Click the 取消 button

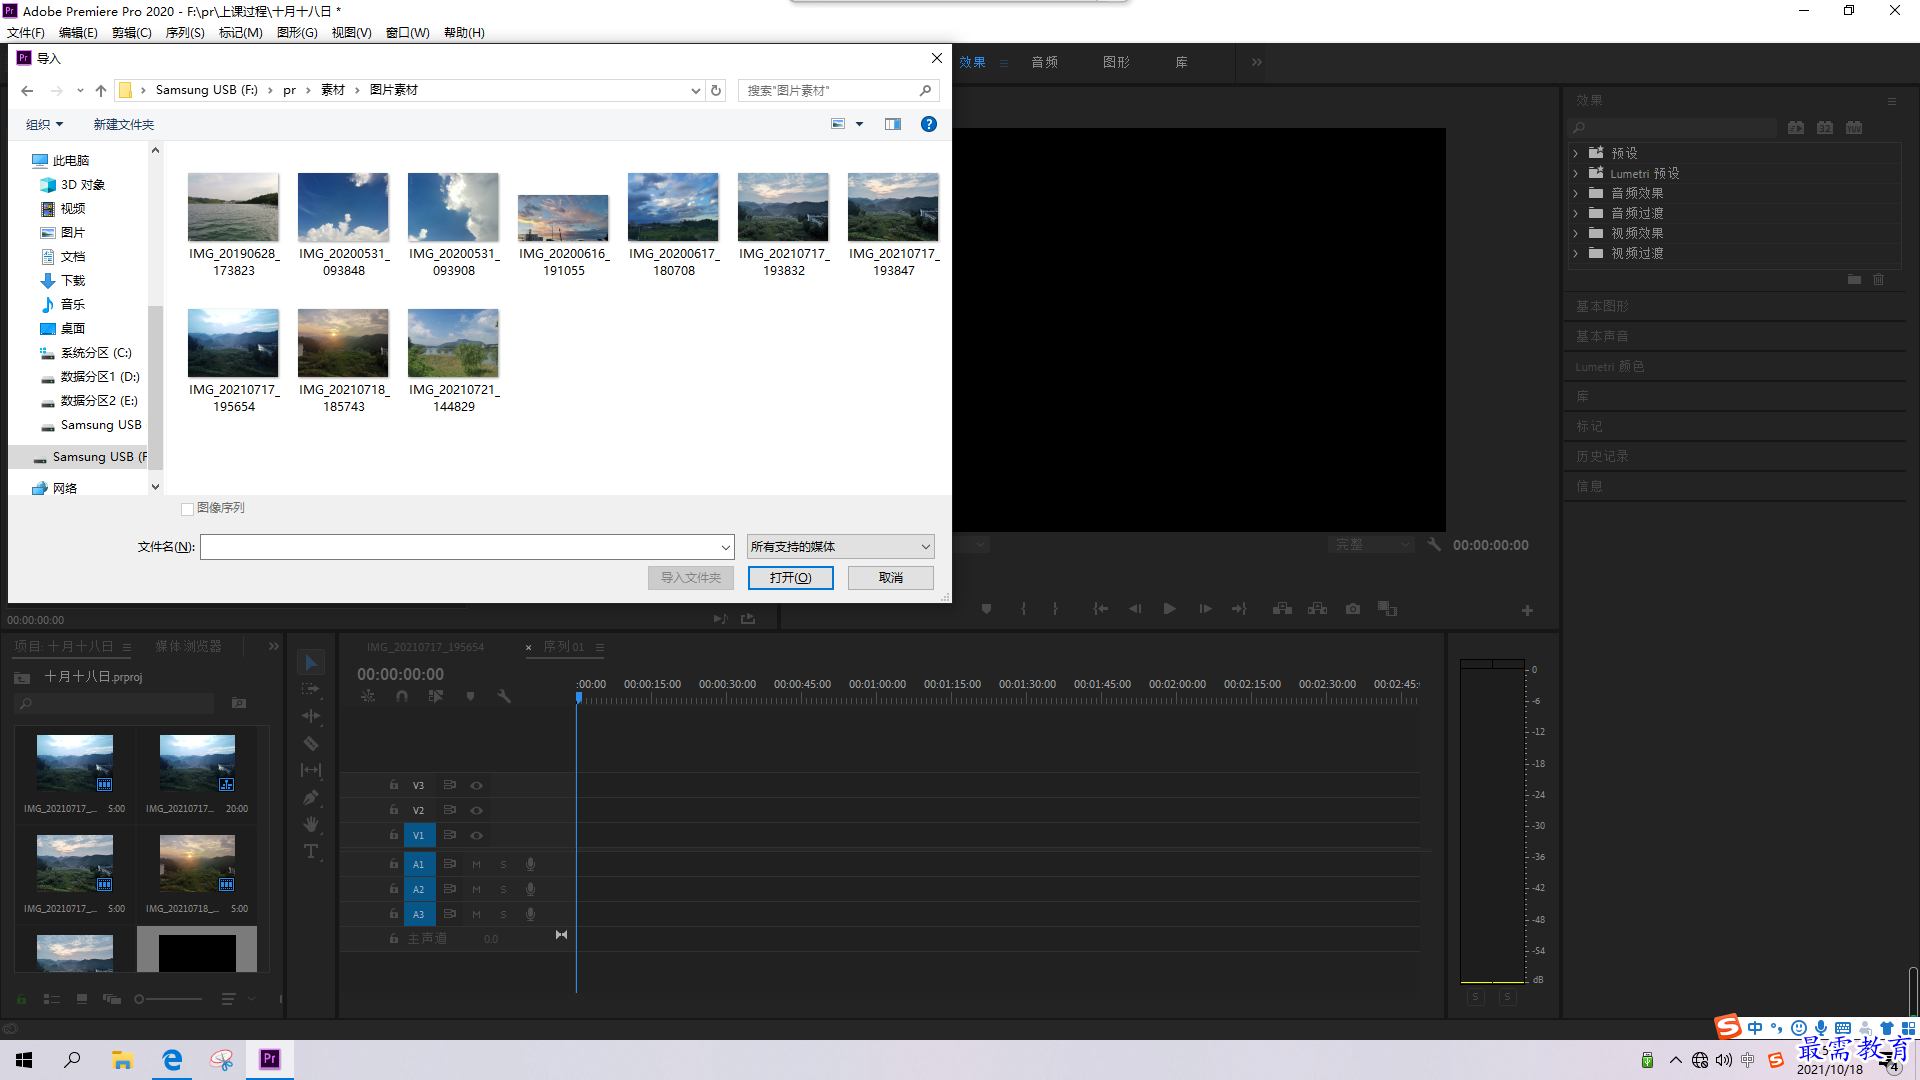pyautogui.click(x=891, y=578)
